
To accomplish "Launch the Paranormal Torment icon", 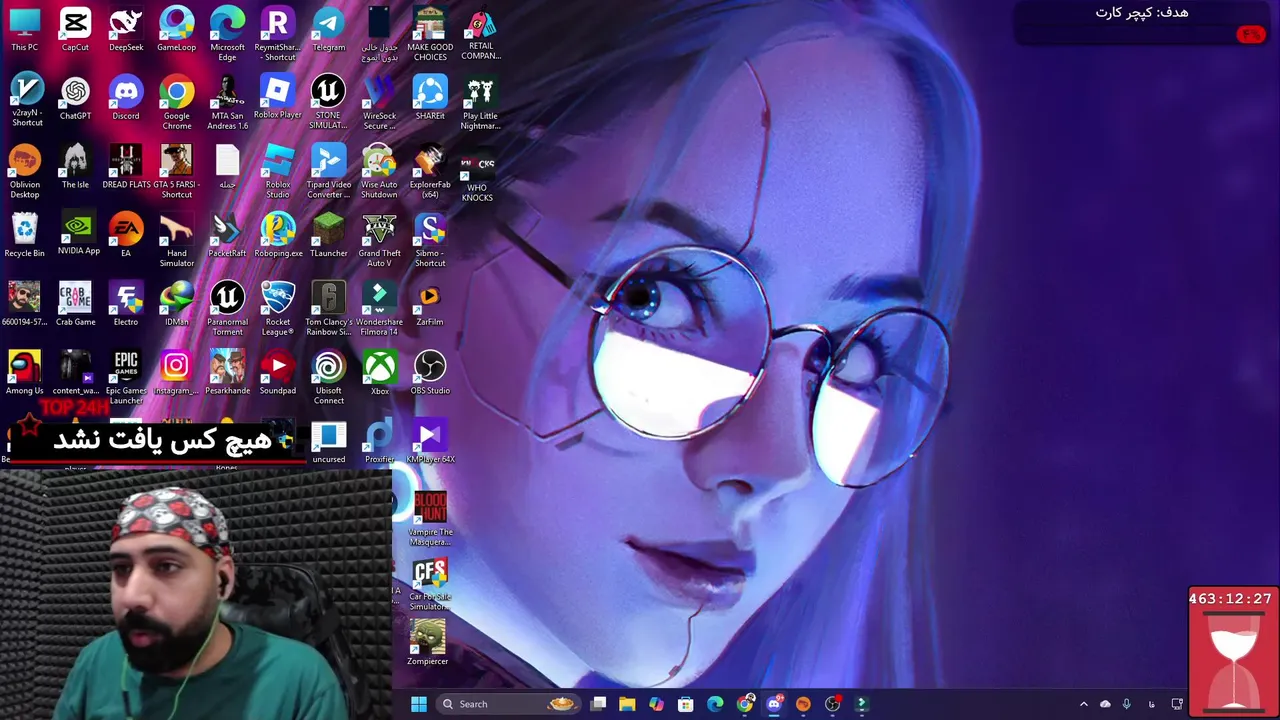I will pyautogui.click(x=227, y=308).
